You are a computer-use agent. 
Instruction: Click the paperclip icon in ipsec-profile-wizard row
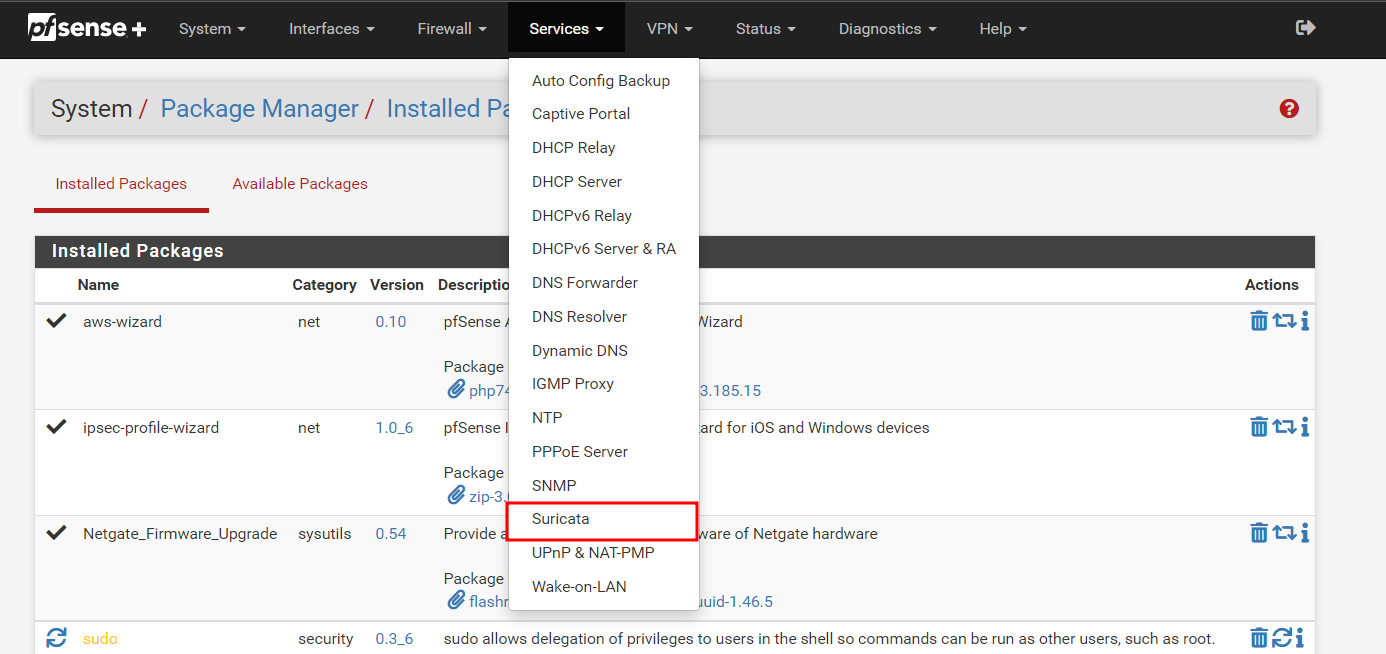coord(455,495)
